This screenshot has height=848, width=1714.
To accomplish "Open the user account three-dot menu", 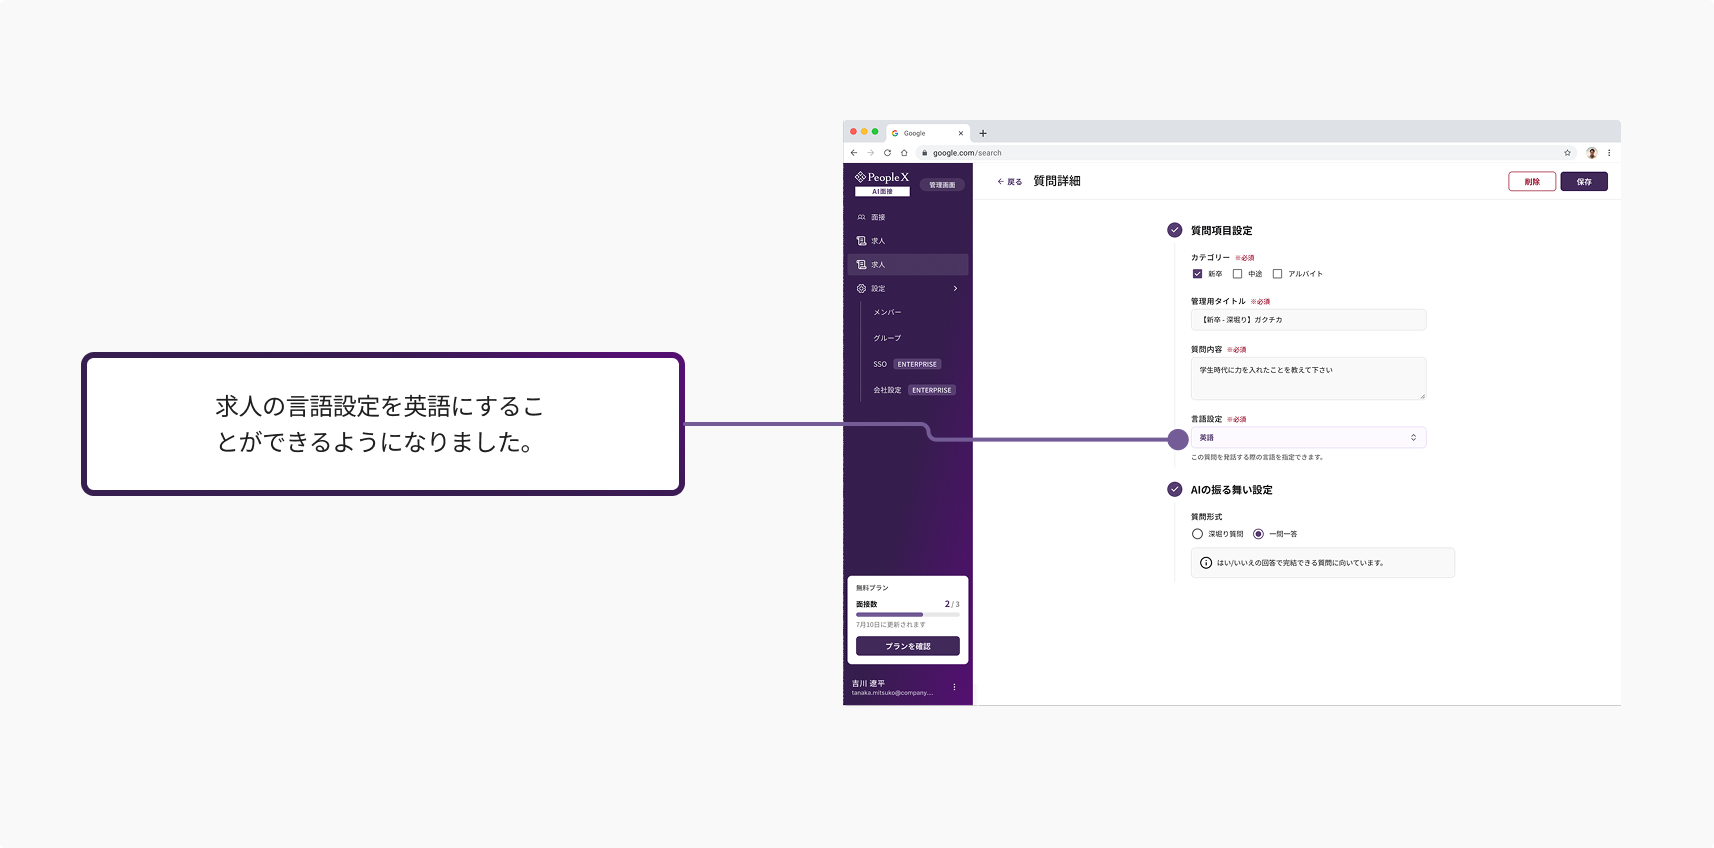I will 954,687.
